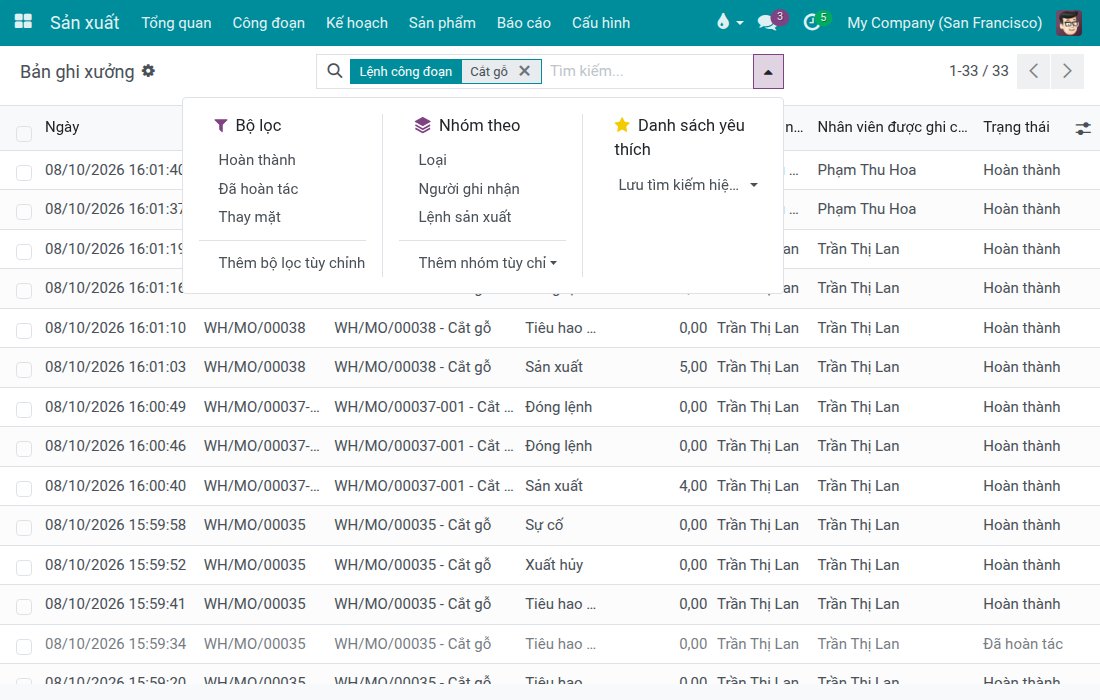1100x700 pixels.
Task: Click the gear icon beside Bản ghi xưởng
Action: [148, 71]
